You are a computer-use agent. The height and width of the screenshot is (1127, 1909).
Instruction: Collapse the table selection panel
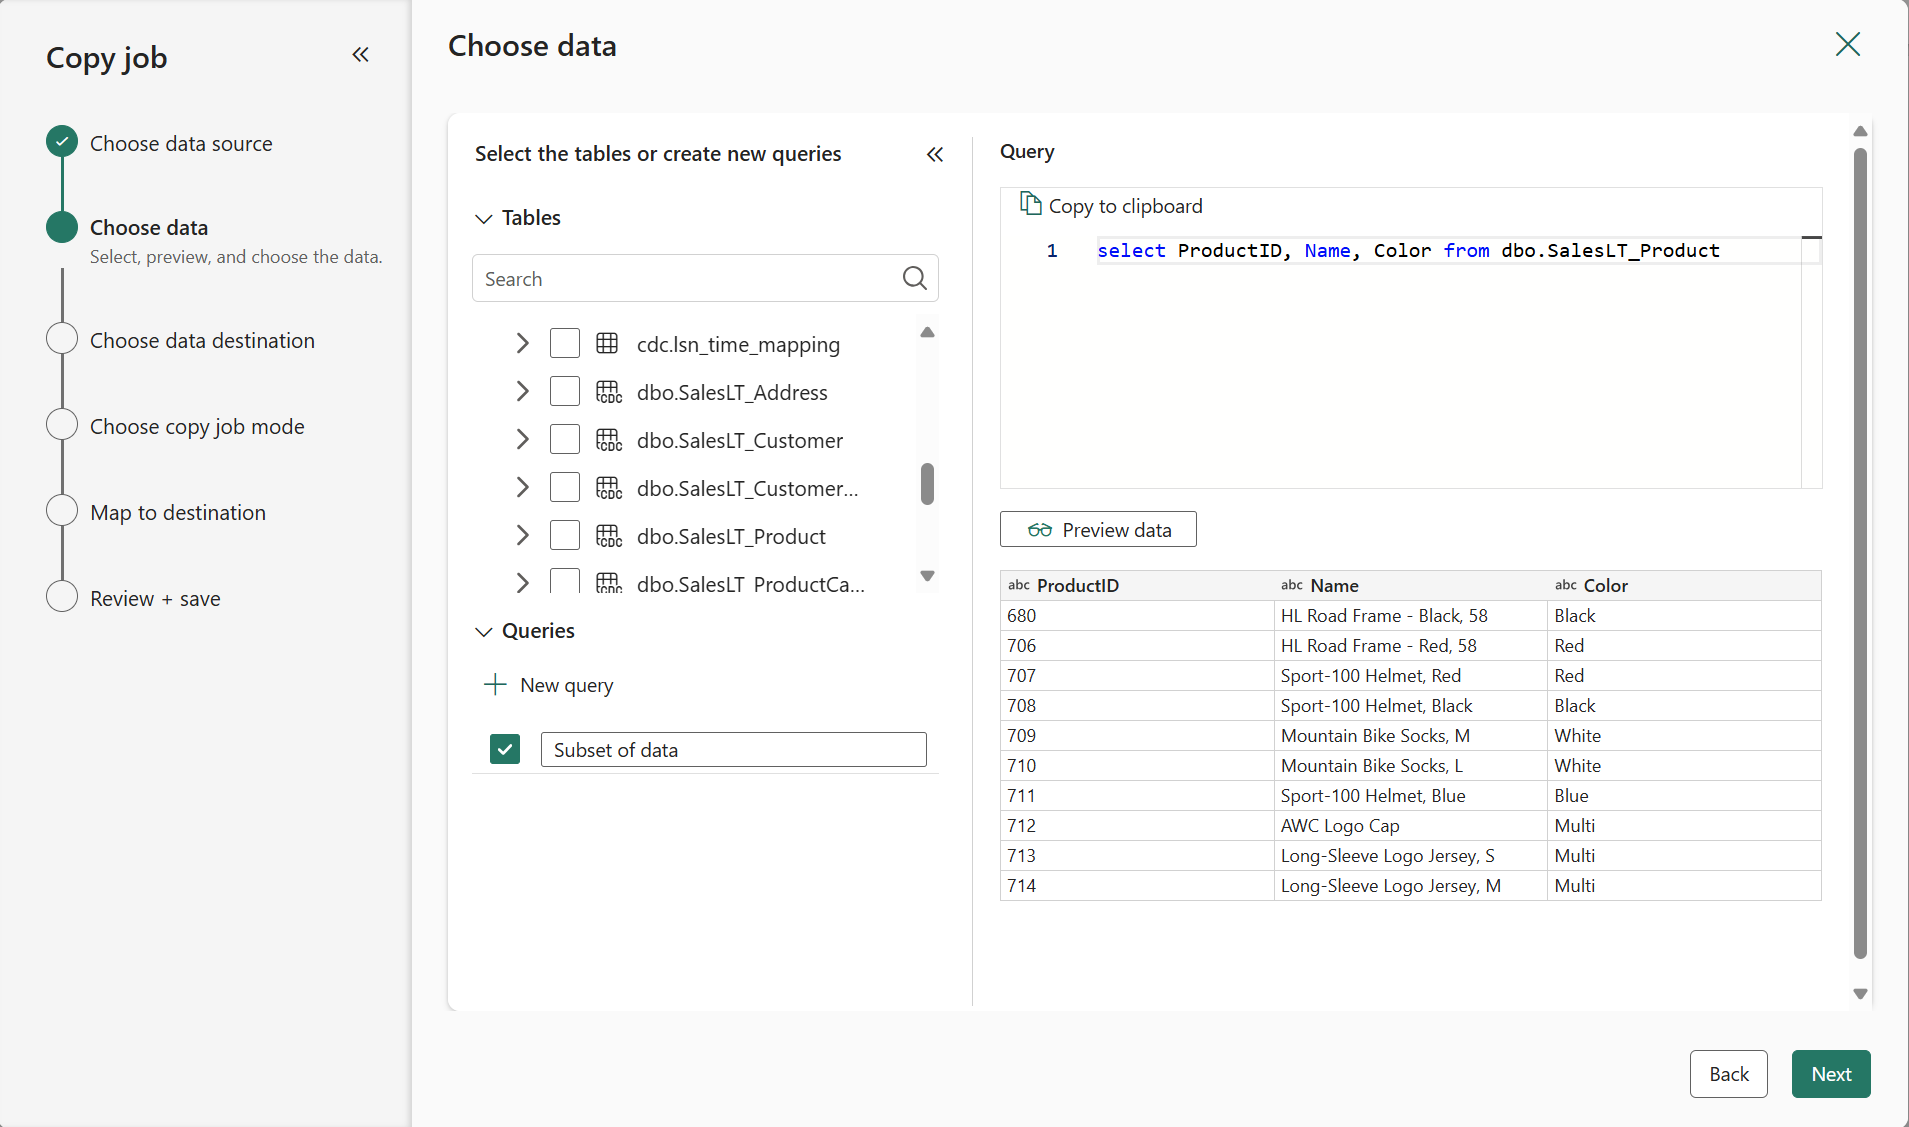[934, 154]
